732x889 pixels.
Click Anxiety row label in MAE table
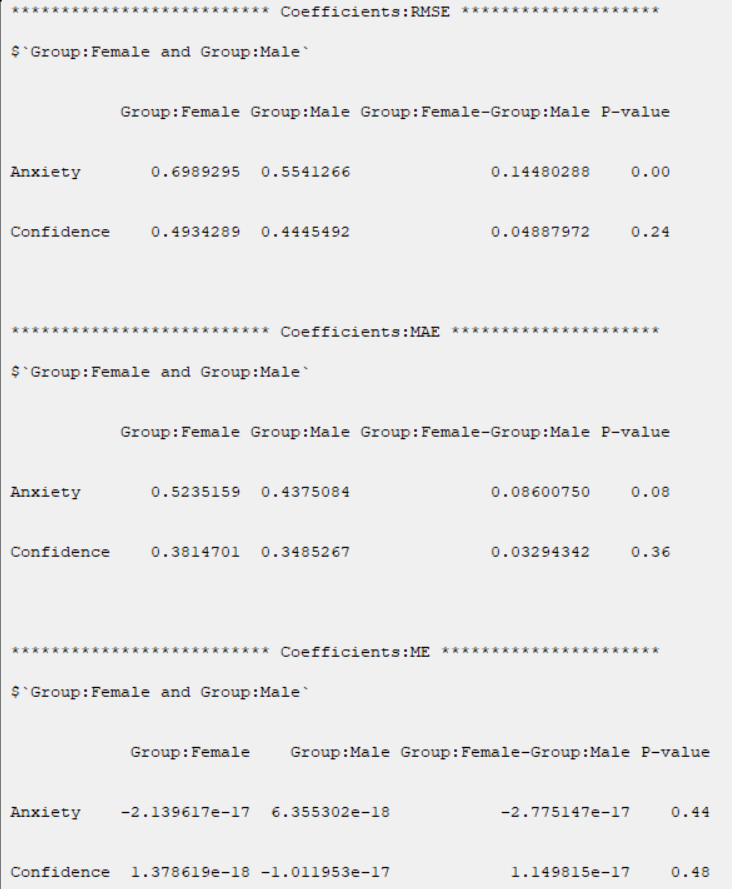tap(45, 492)
